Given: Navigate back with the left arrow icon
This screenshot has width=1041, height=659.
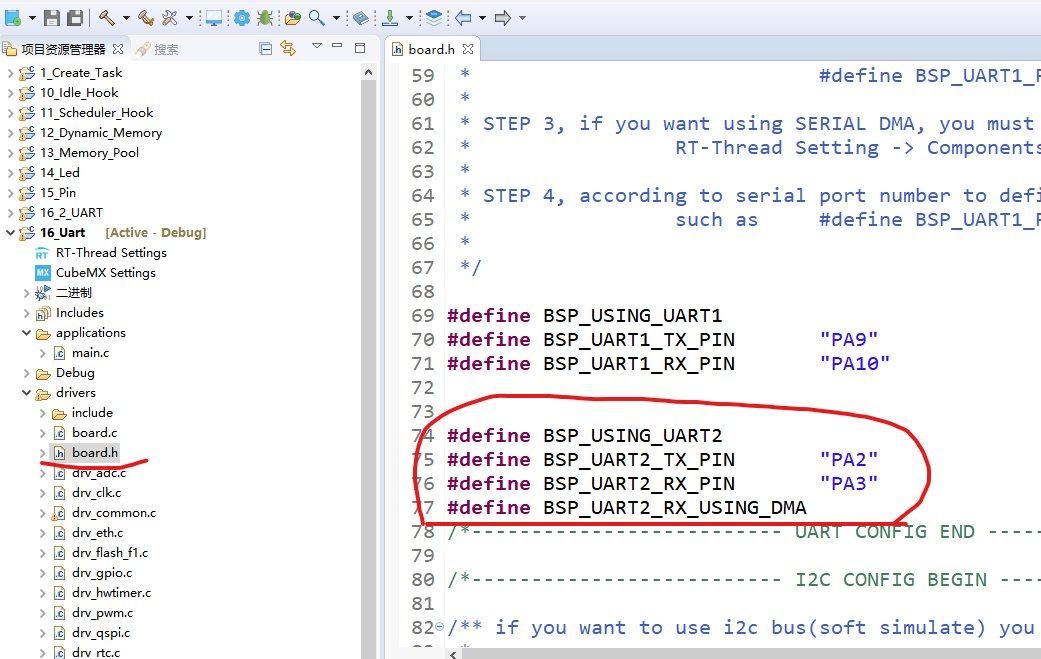Looking at the screenshot, I should (x=462, y=18).
